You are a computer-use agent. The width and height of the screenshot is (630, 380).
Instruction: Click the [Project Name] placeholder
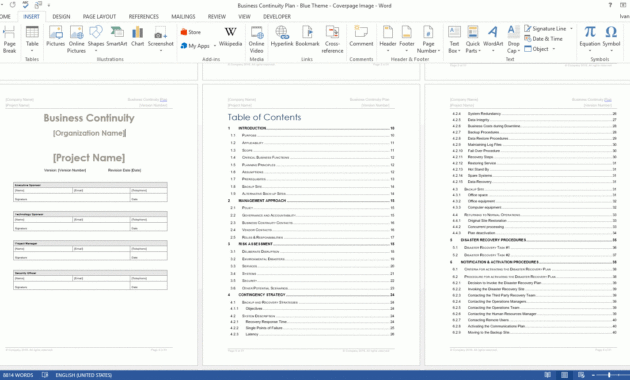coord(89,157)
